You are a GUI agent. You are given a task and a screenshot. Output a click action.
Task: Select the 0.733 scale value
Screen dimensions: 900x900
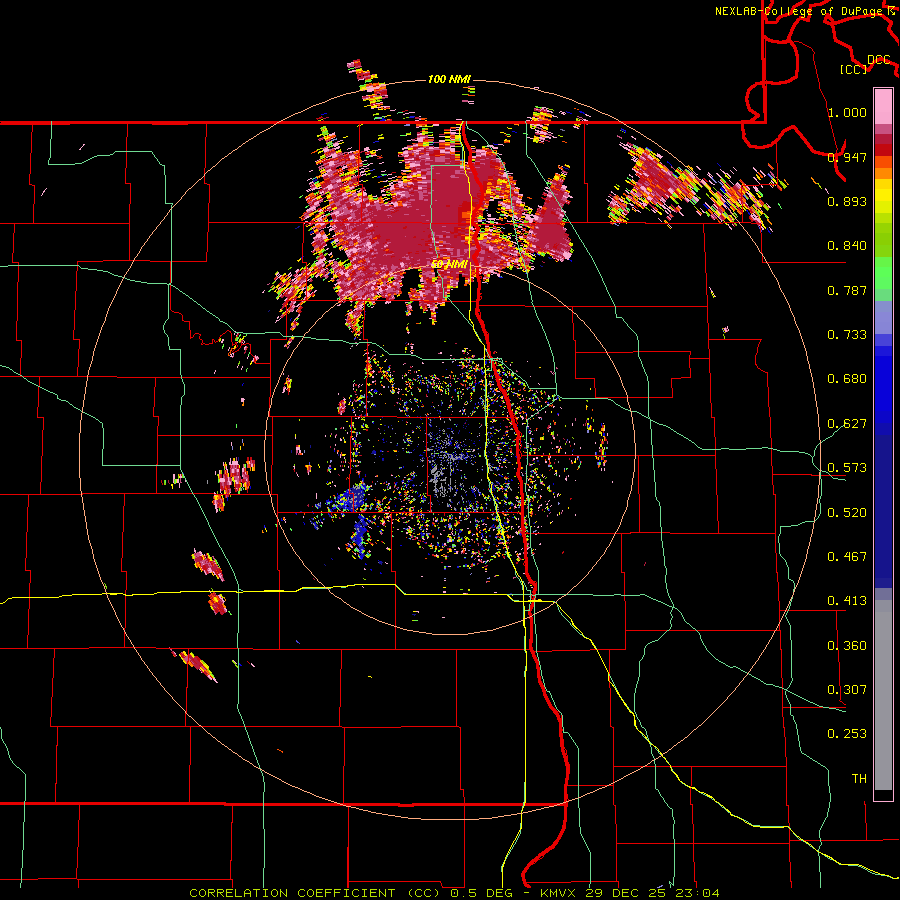(x=847, y=335)
